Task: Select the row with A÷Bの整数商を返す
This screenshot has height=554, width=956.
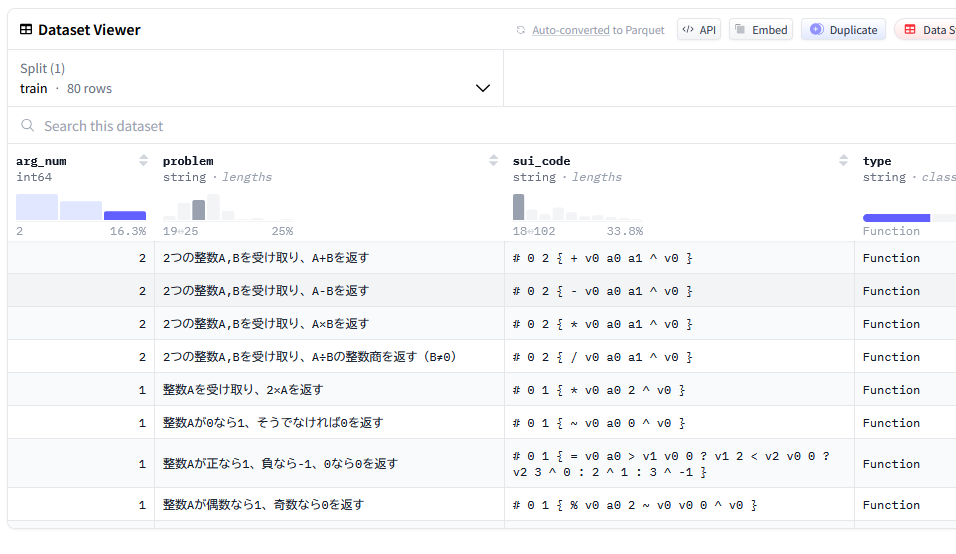Action: tap(482, 357)
